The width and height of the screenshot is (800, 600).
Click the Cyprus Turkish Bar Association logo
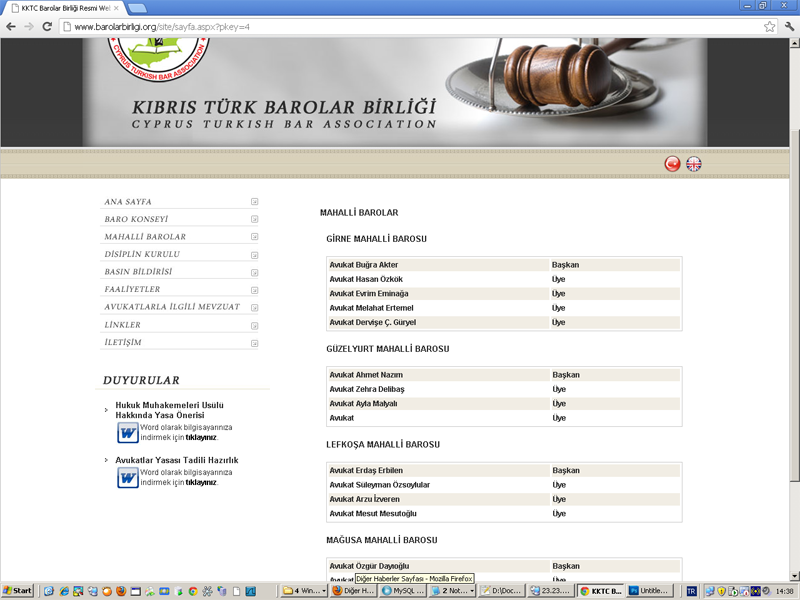pyautogui.click(x=158, y=59)
